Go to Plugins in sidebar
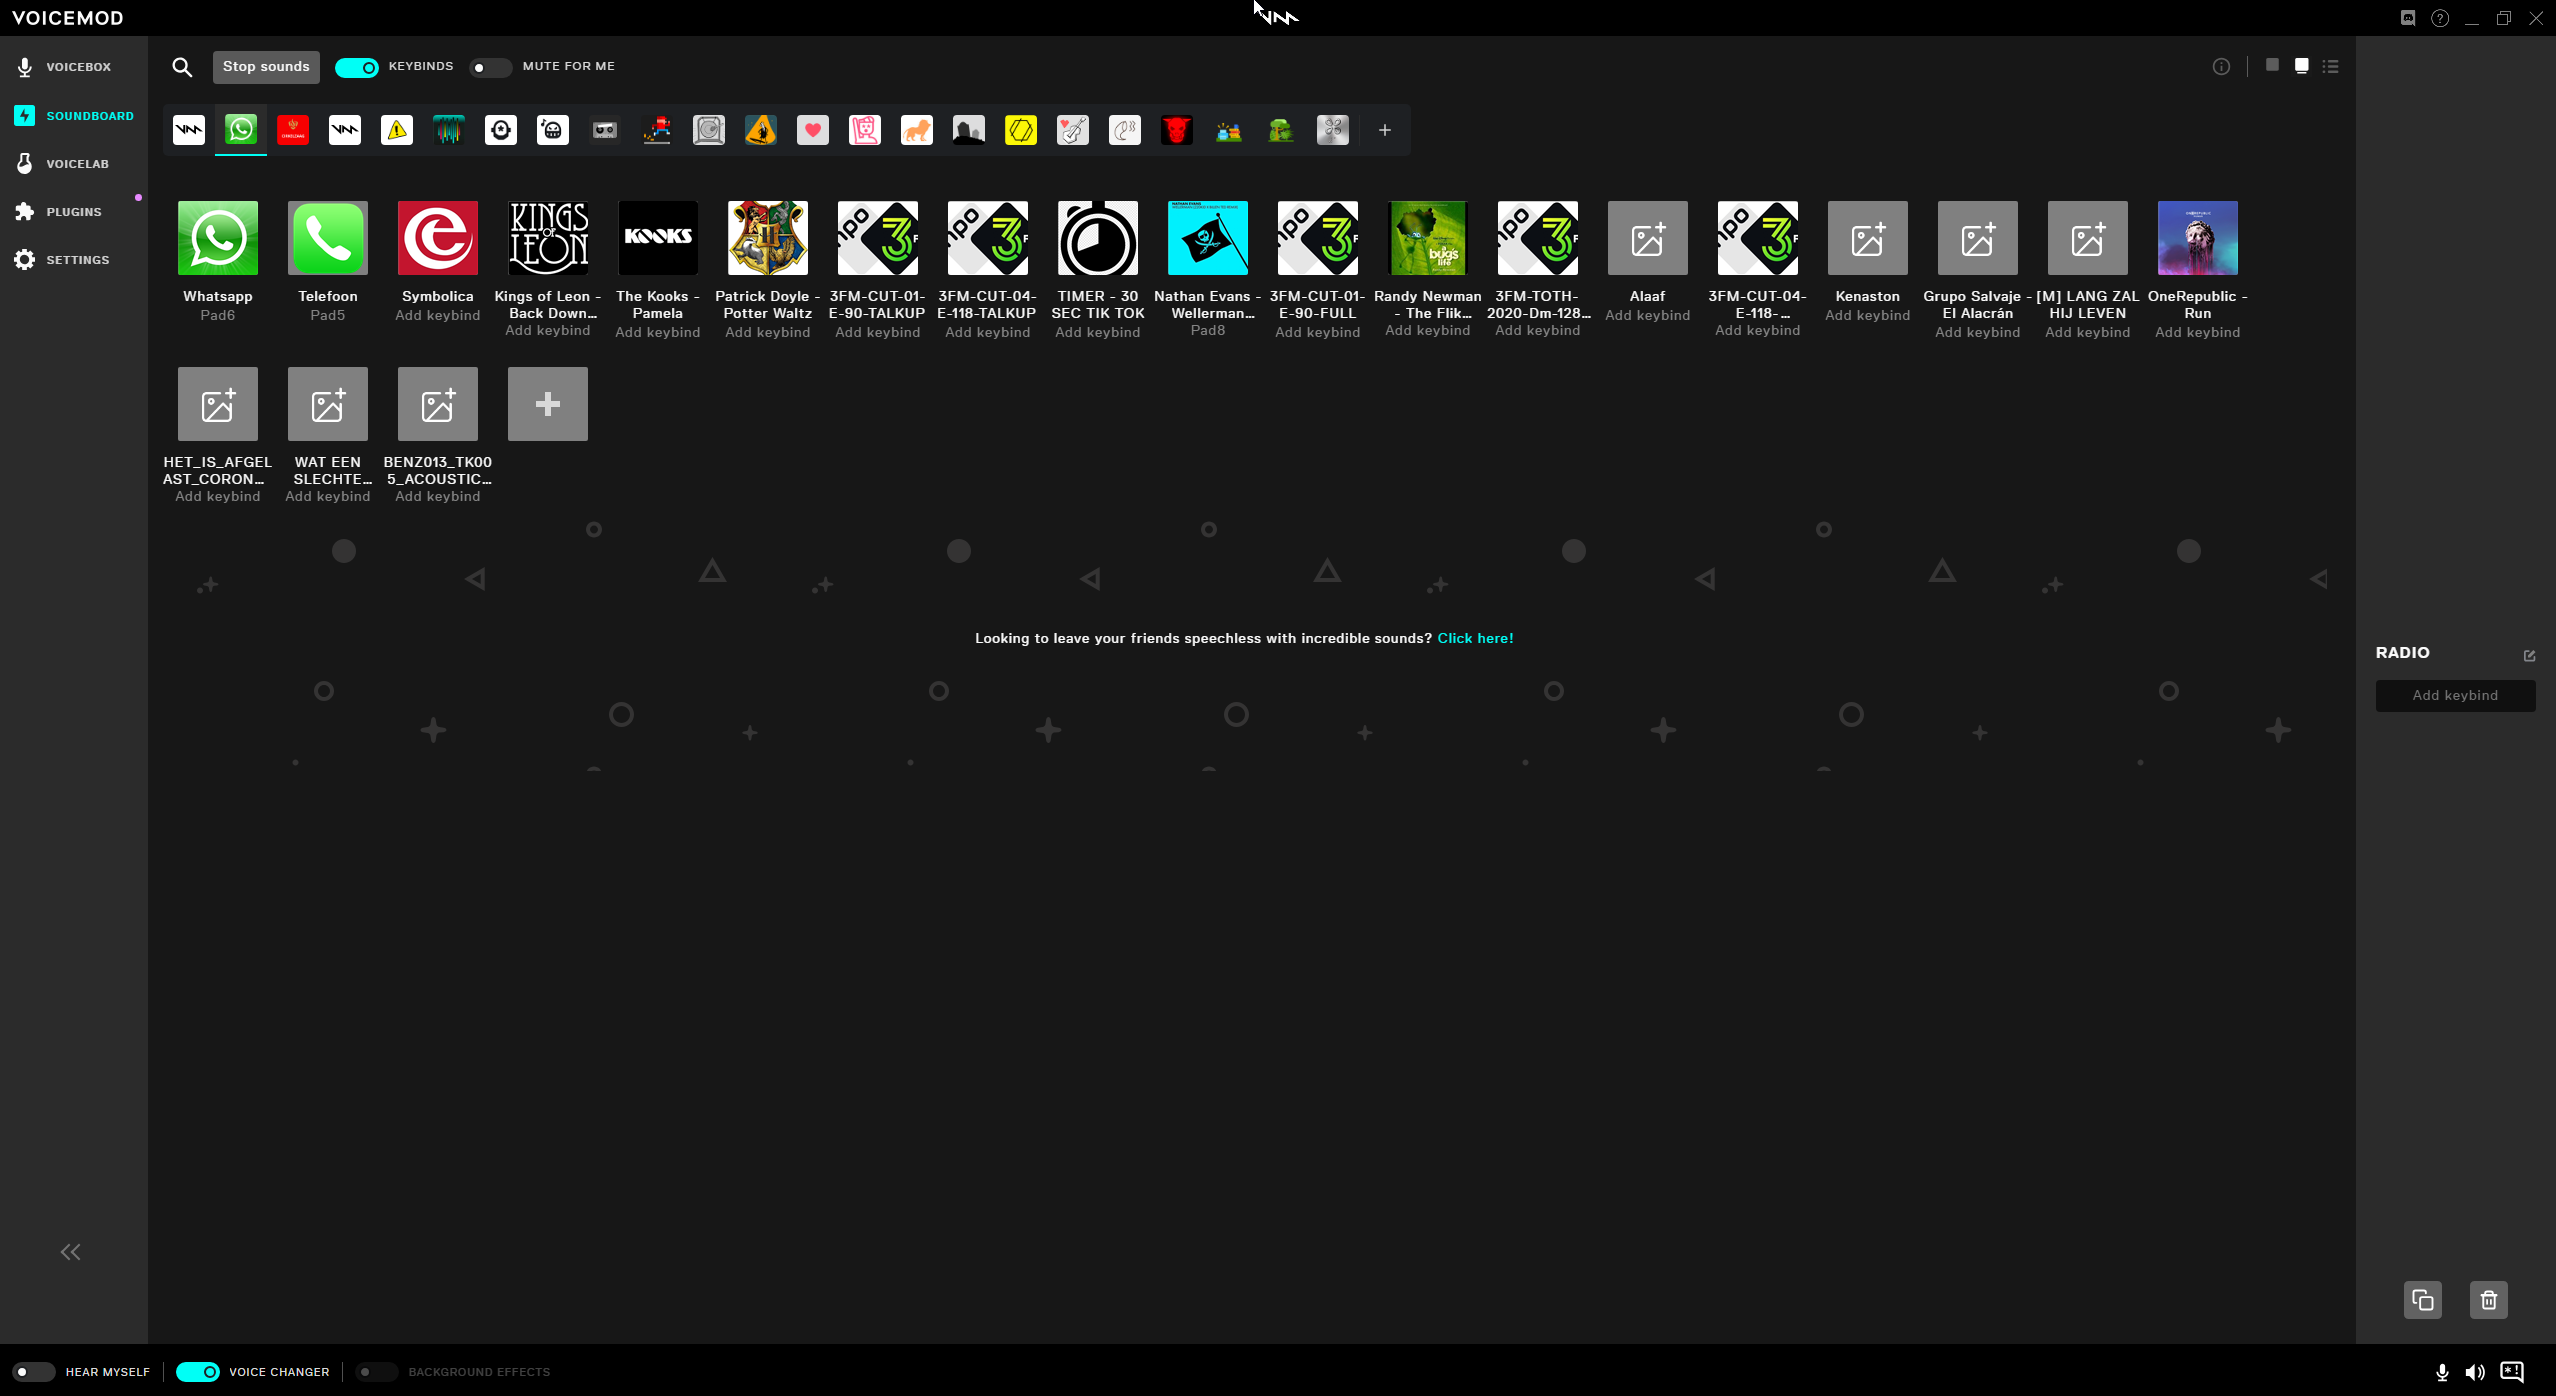 [x=73, y=212]
